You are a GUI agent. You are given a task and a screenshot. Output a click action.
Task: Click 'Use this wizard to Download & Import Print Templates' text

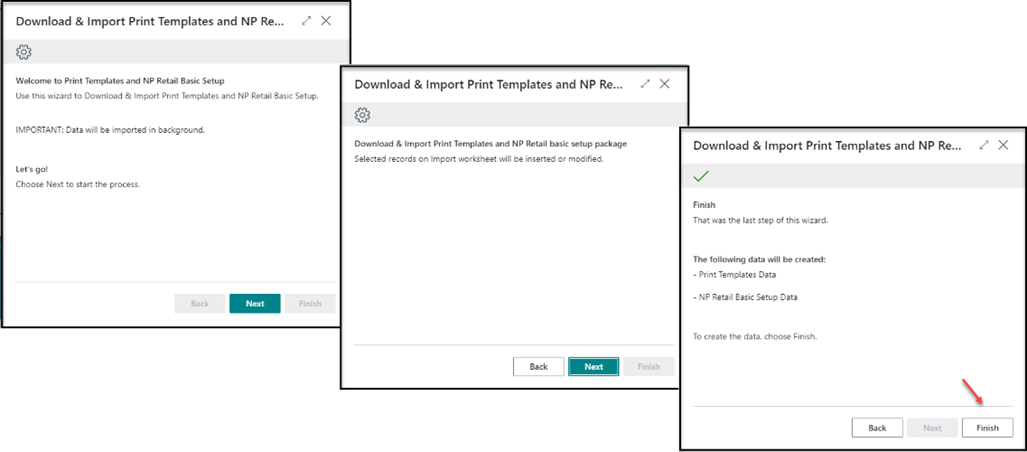click(167, 96)
